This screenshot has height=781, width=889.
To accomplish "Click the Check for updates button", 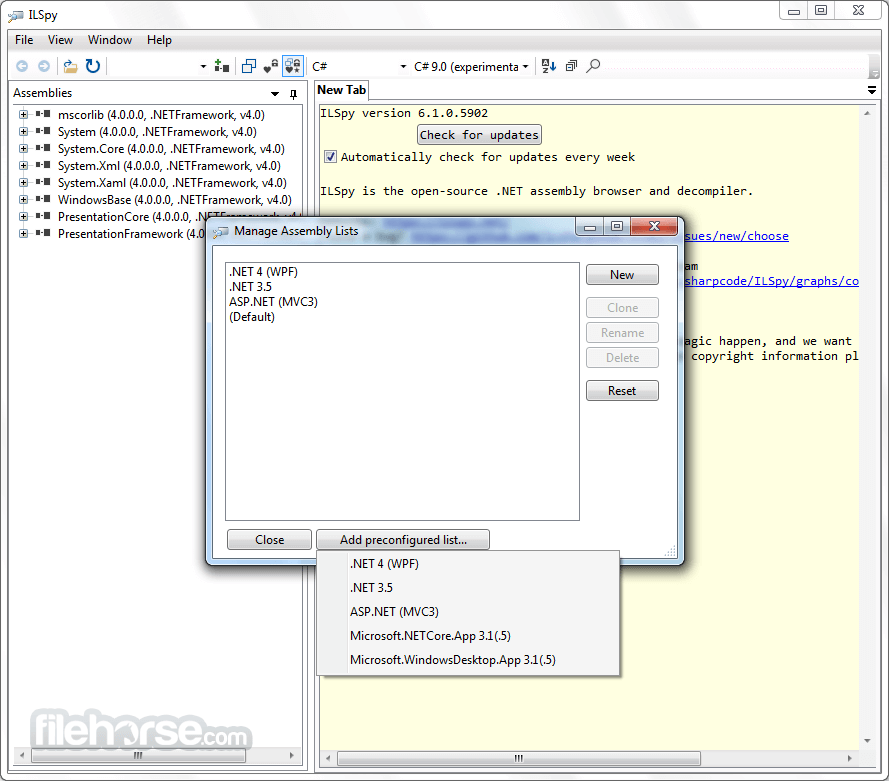I will (479, 135).
